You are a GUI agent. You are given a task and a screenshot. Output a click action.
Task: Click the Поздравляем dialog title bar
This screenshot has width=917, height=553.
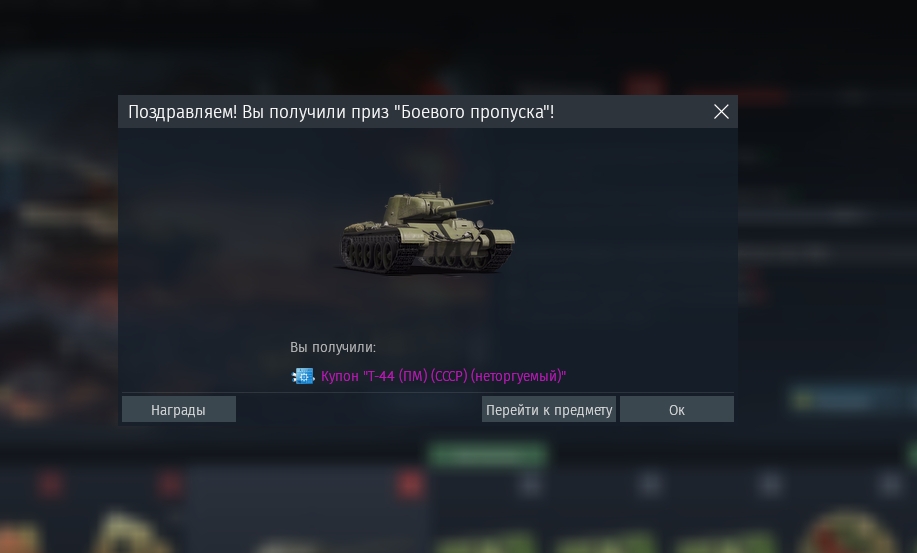tap(428, 112)
